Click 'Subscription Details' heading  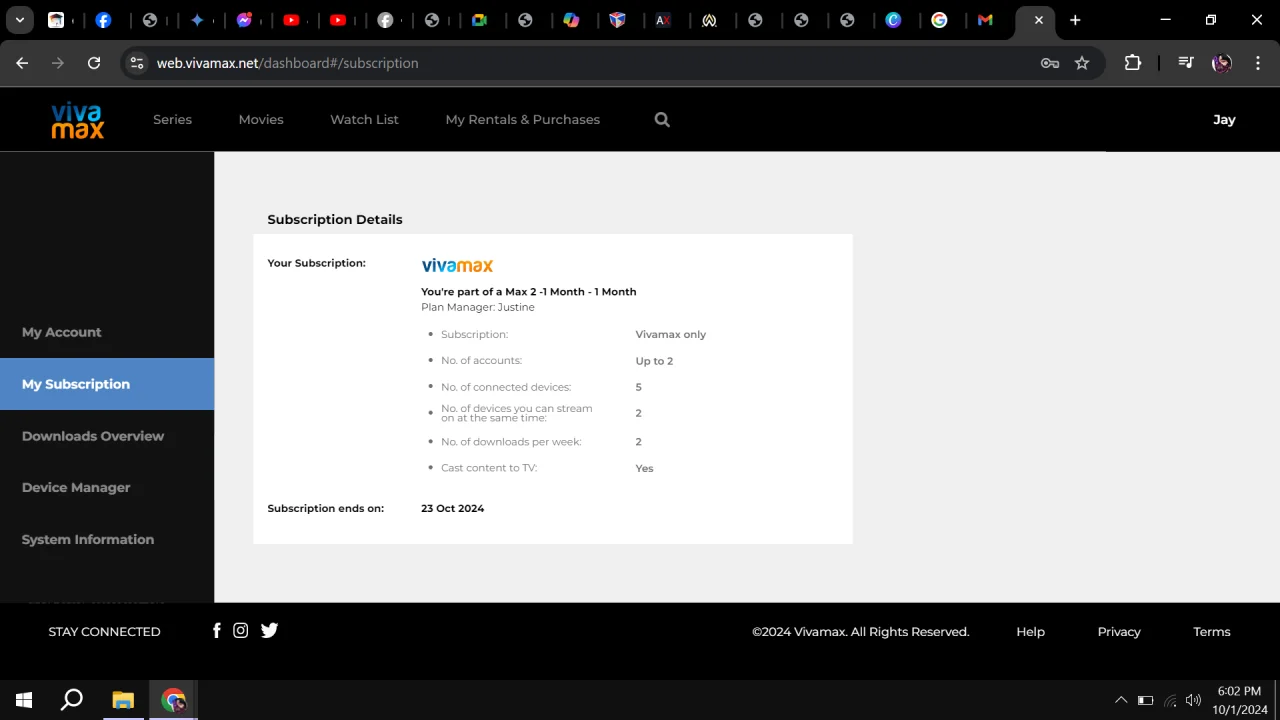[335, 219]
